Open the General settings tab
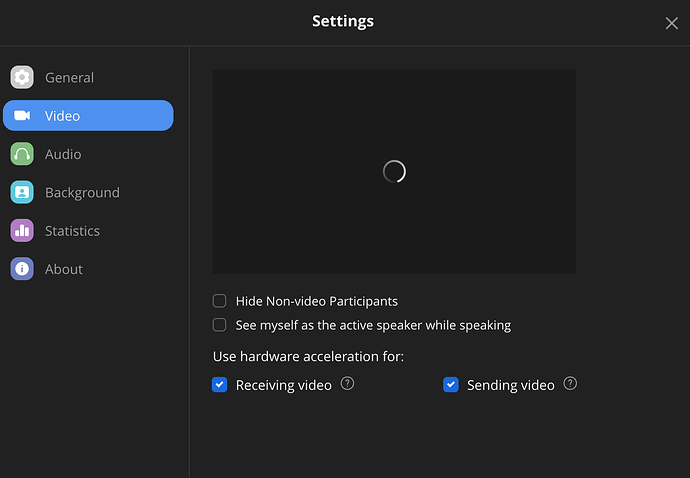Screen dimensions: 690x478 pos(69,78)
